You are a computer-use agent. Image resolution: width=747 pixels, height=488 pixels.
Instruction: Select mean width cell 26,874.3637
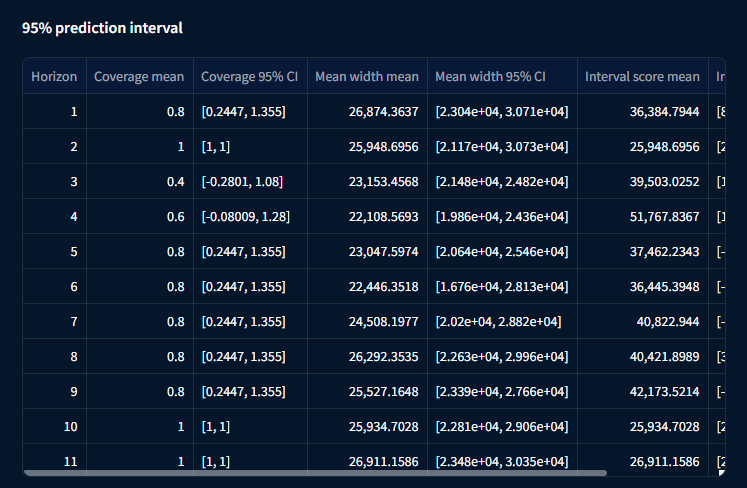(x=367, y=112)
